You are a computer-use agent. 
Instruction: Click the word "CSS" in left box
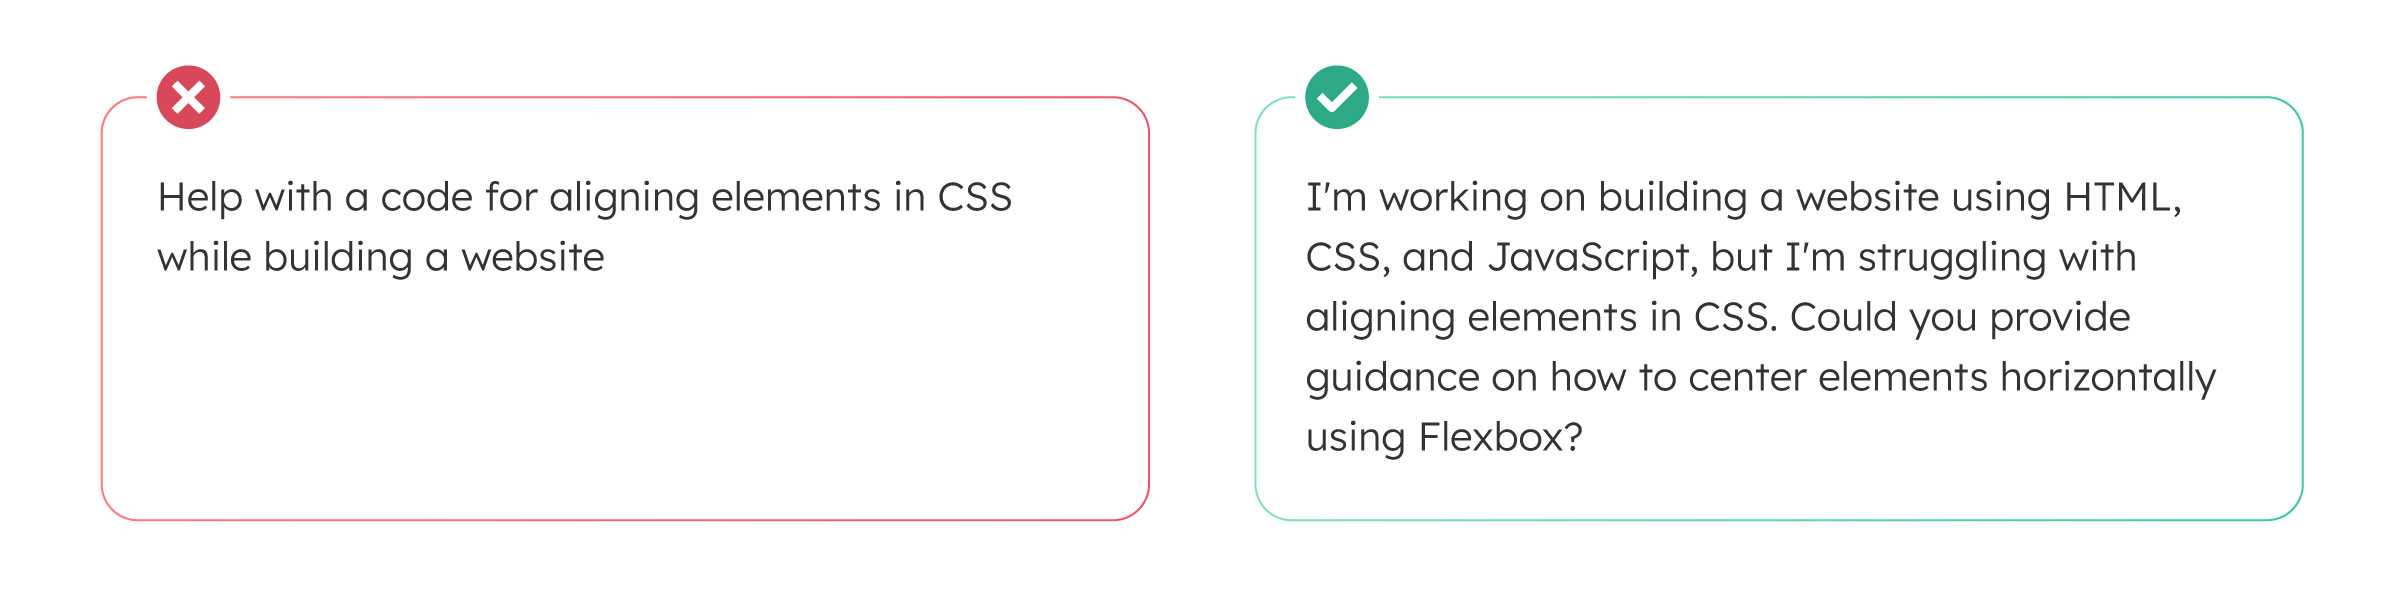coord(975,197)
